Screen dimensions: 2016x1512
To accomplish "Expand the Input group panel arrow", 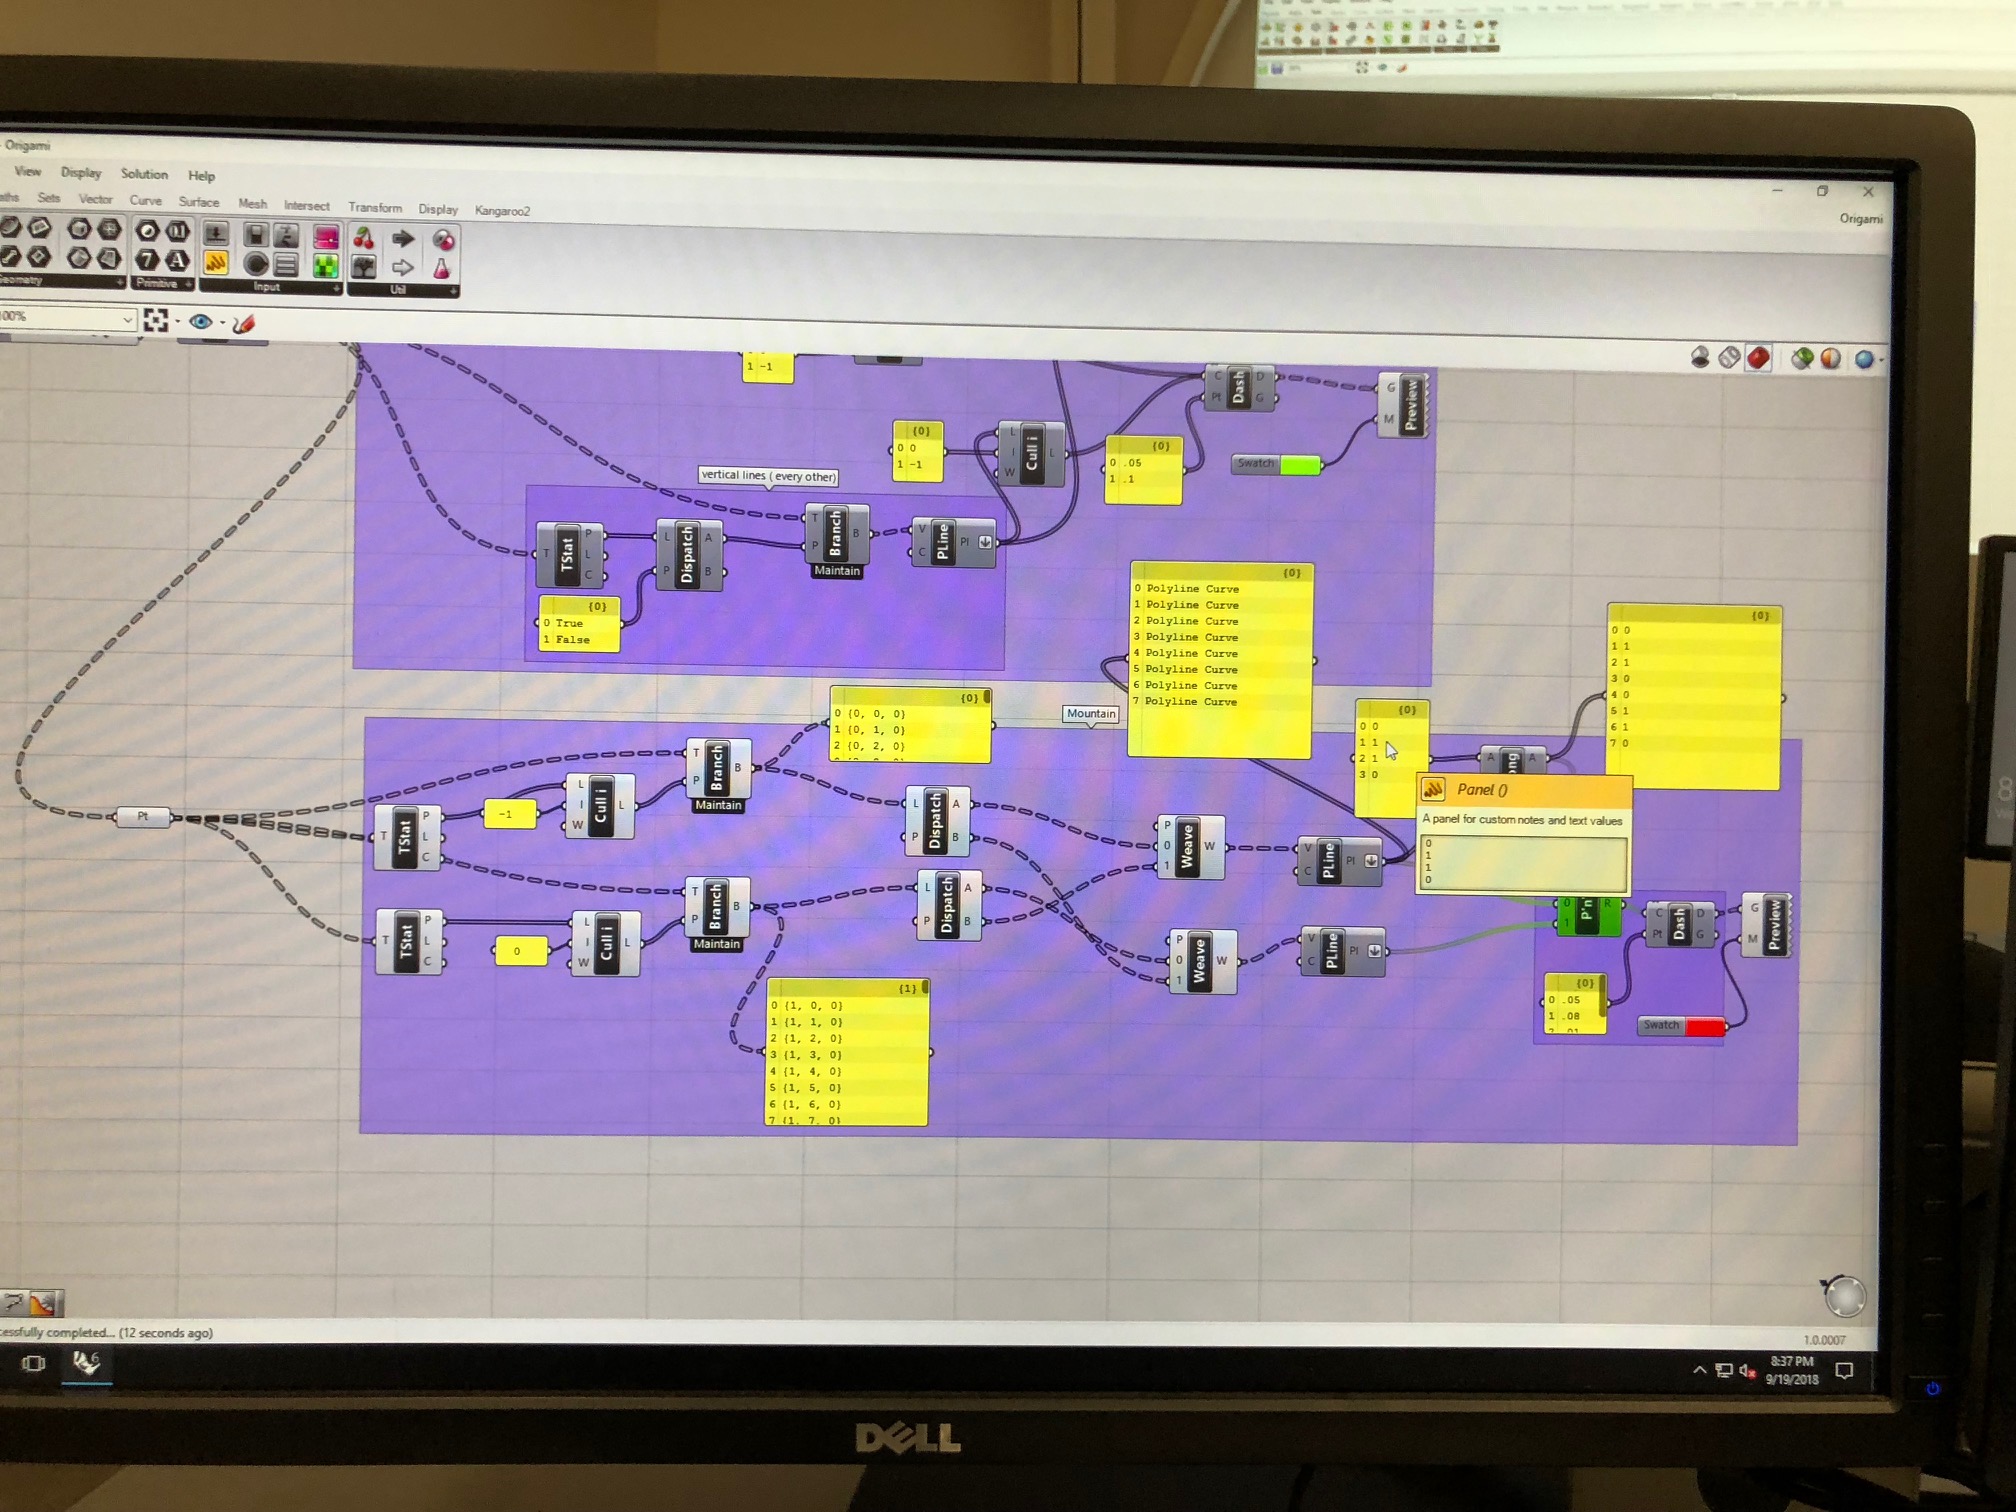I will 336,288.
